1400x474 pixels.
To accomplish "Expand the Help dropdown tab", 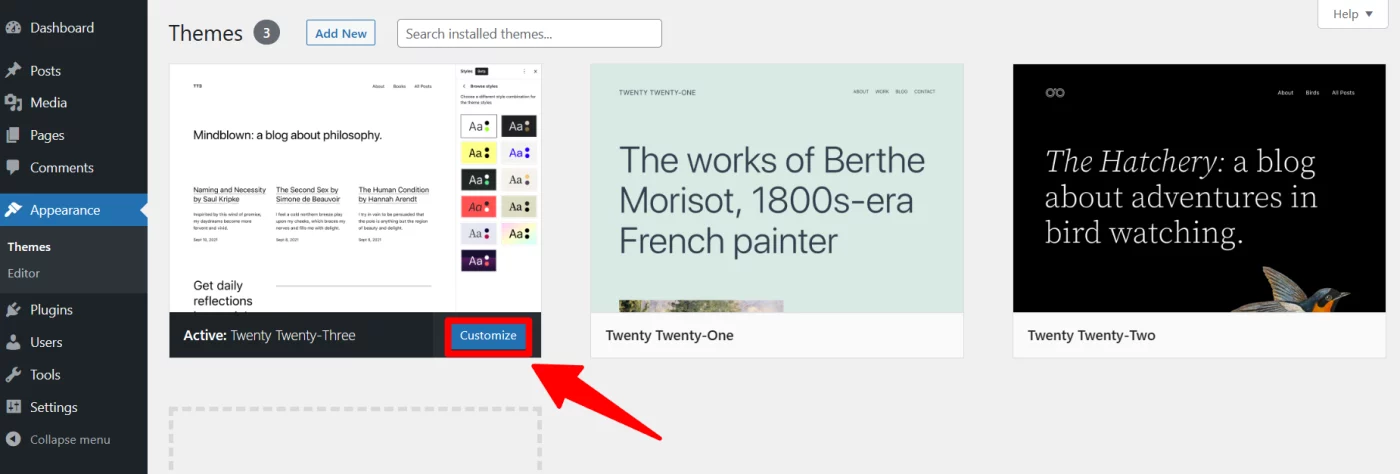I will [1353, 14].
